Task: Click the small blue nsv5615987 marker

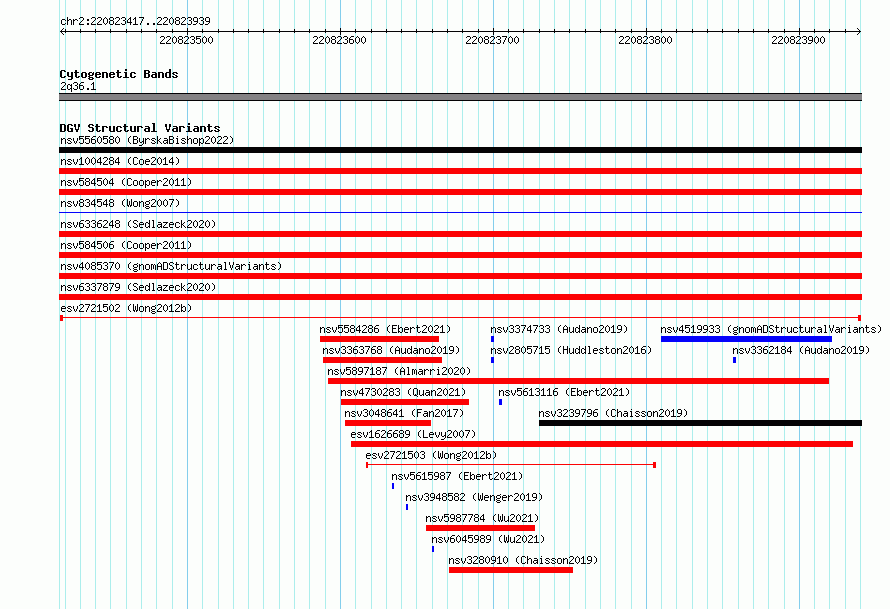Action: (393, 486)
